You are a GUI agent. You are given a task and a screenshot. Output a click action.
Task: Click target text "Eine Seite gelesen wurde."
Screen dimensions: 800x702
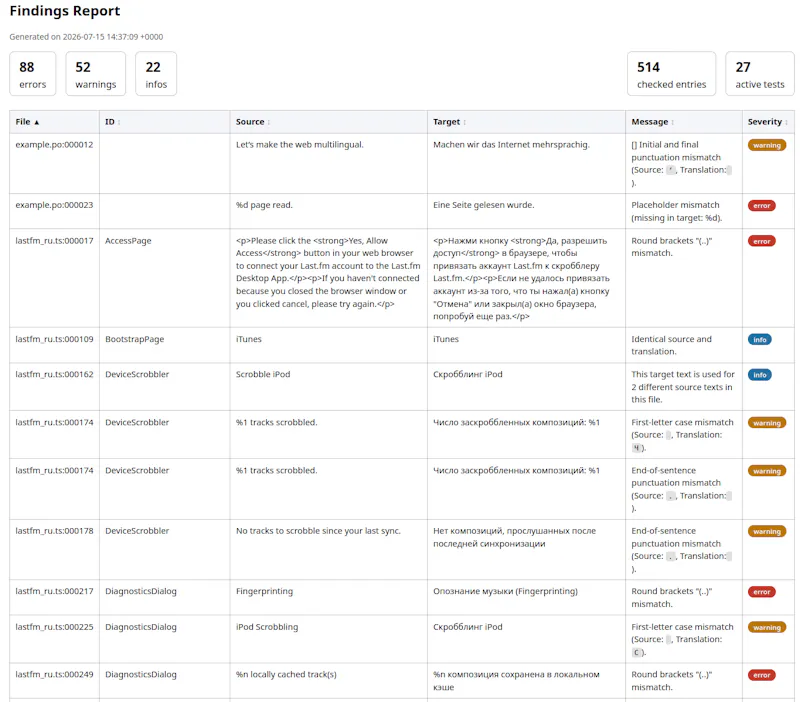pyautogui.click(x=484, y=205)
